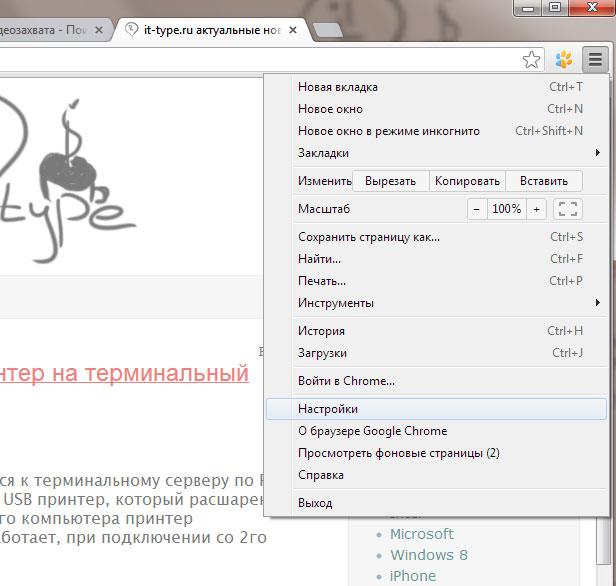Click 'Войти в Chrome...'

click(436, 381)
